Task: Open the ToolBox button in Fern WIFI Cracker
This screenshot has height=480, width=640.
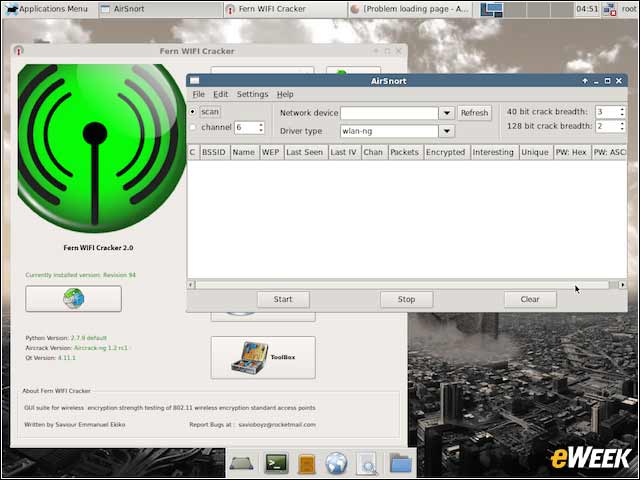Action: [x=263, y=357]
